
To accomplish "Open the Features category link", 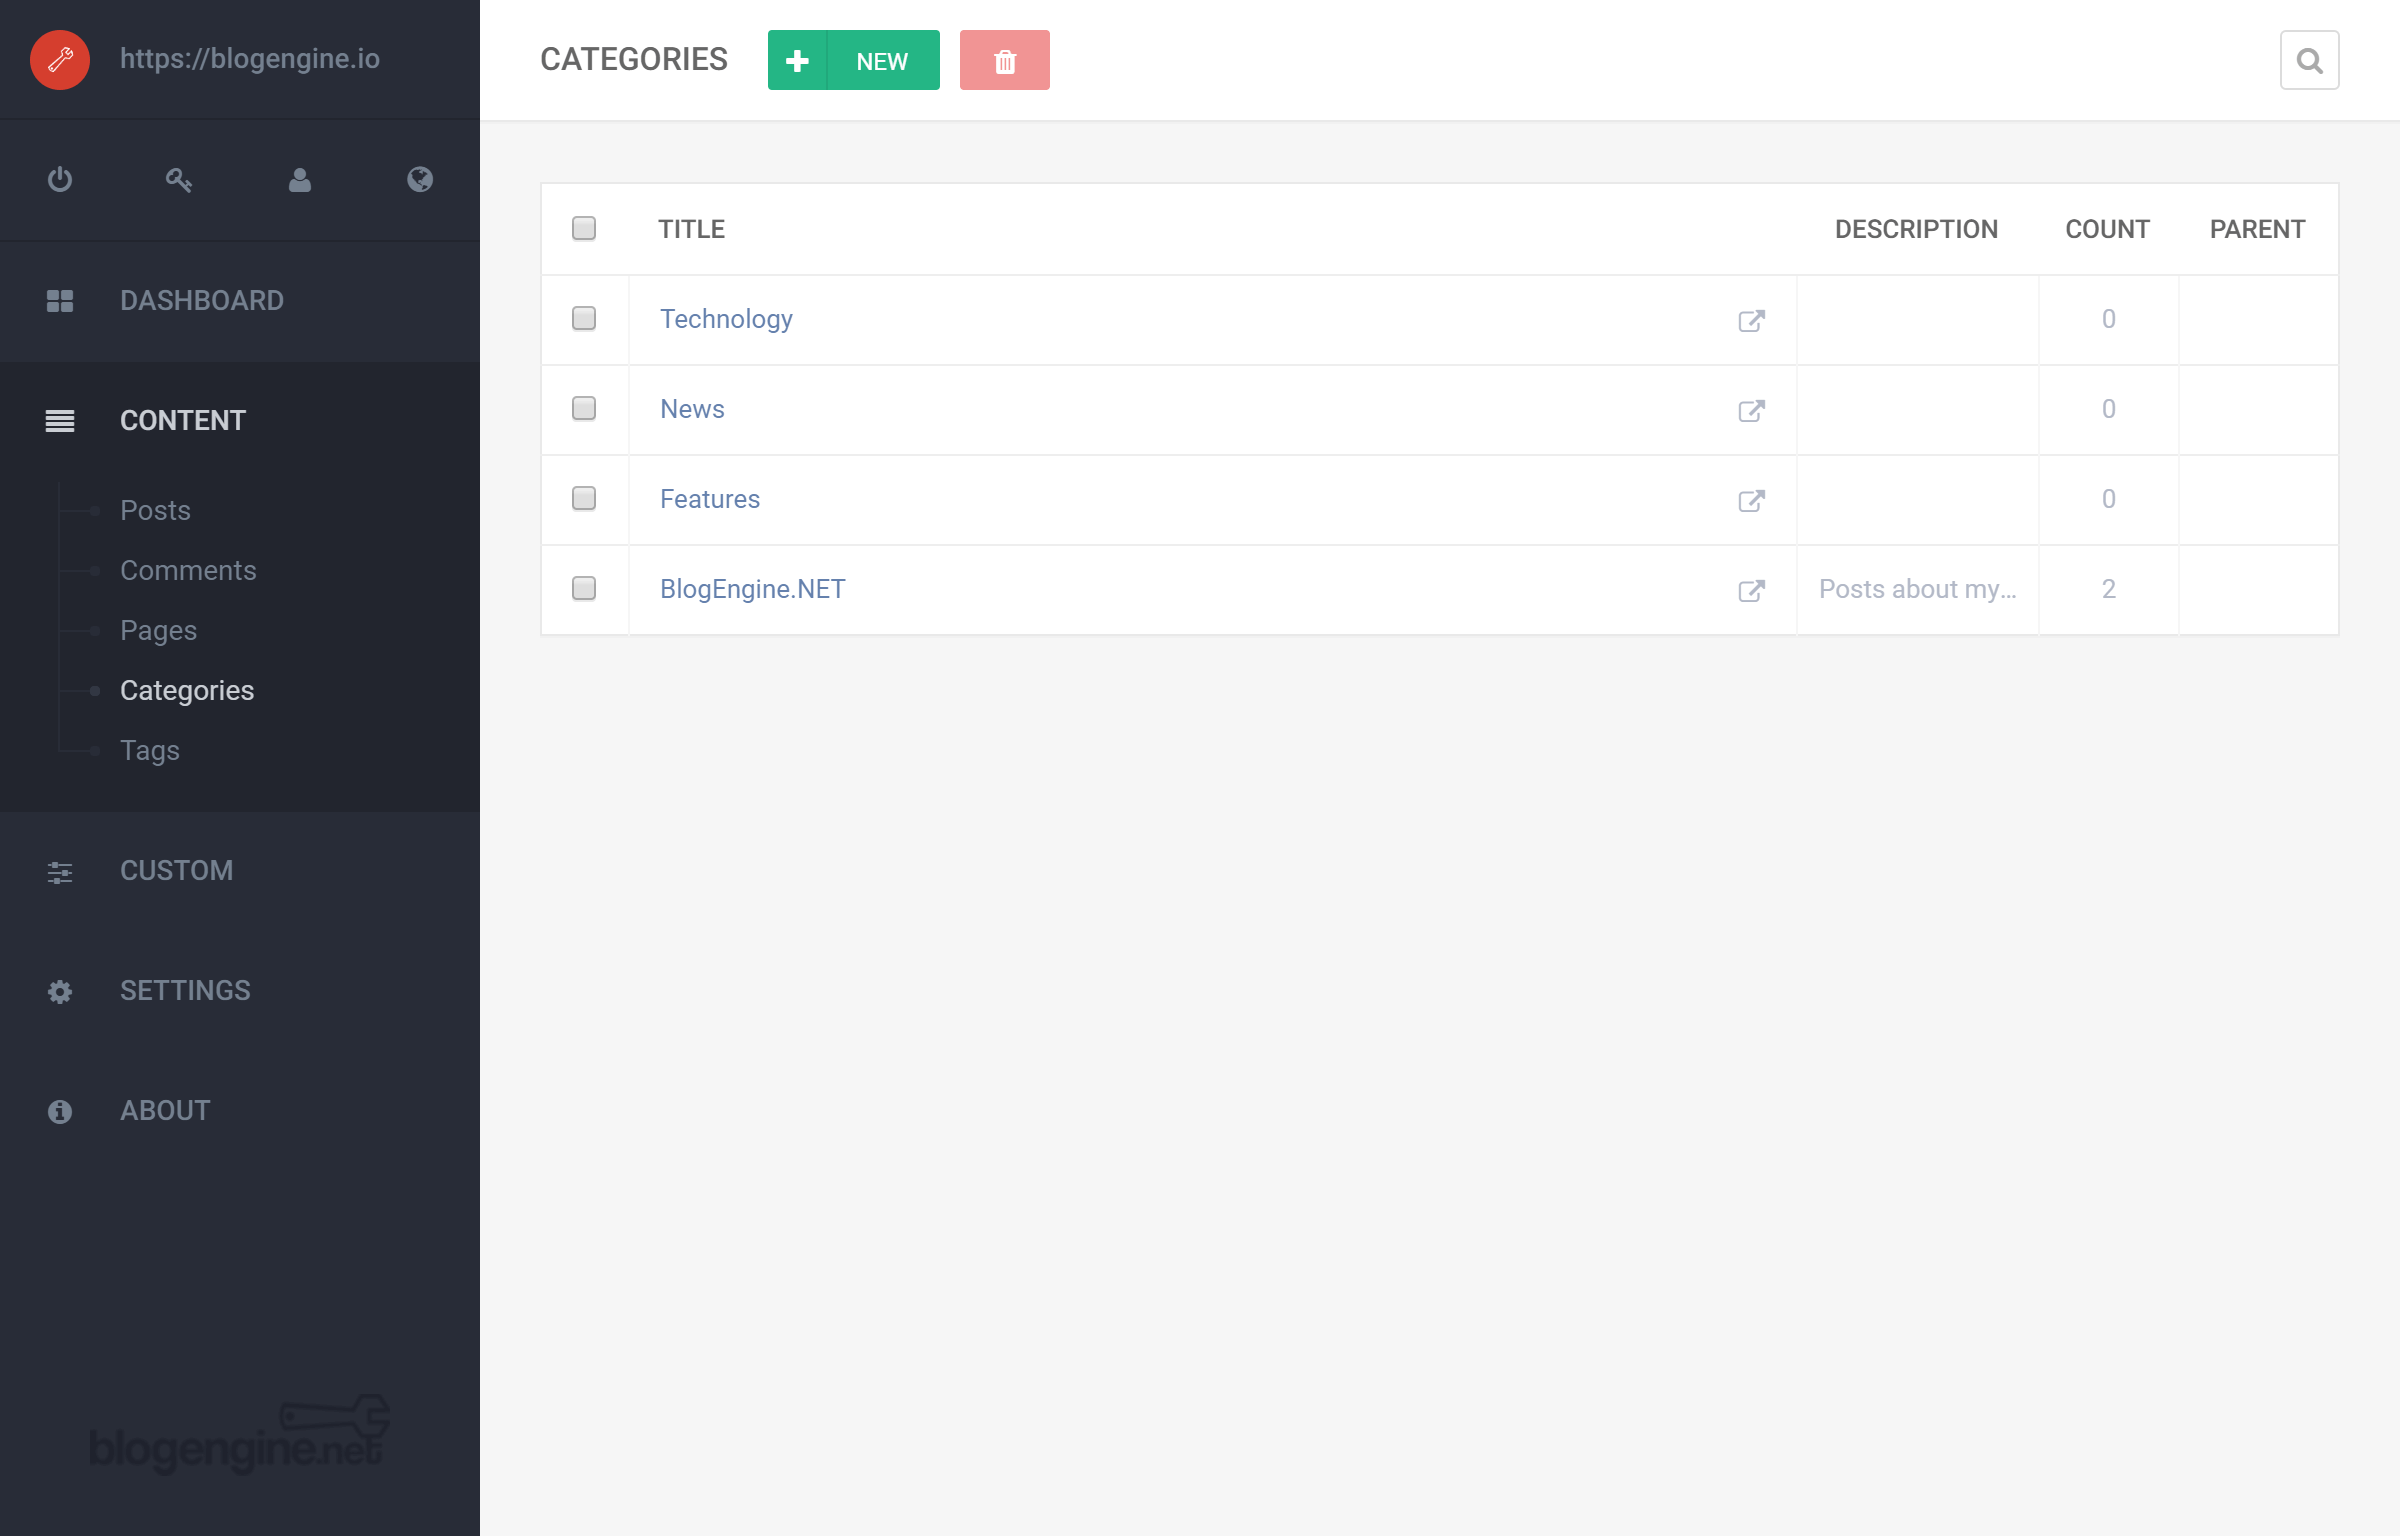I will (710, 499).
